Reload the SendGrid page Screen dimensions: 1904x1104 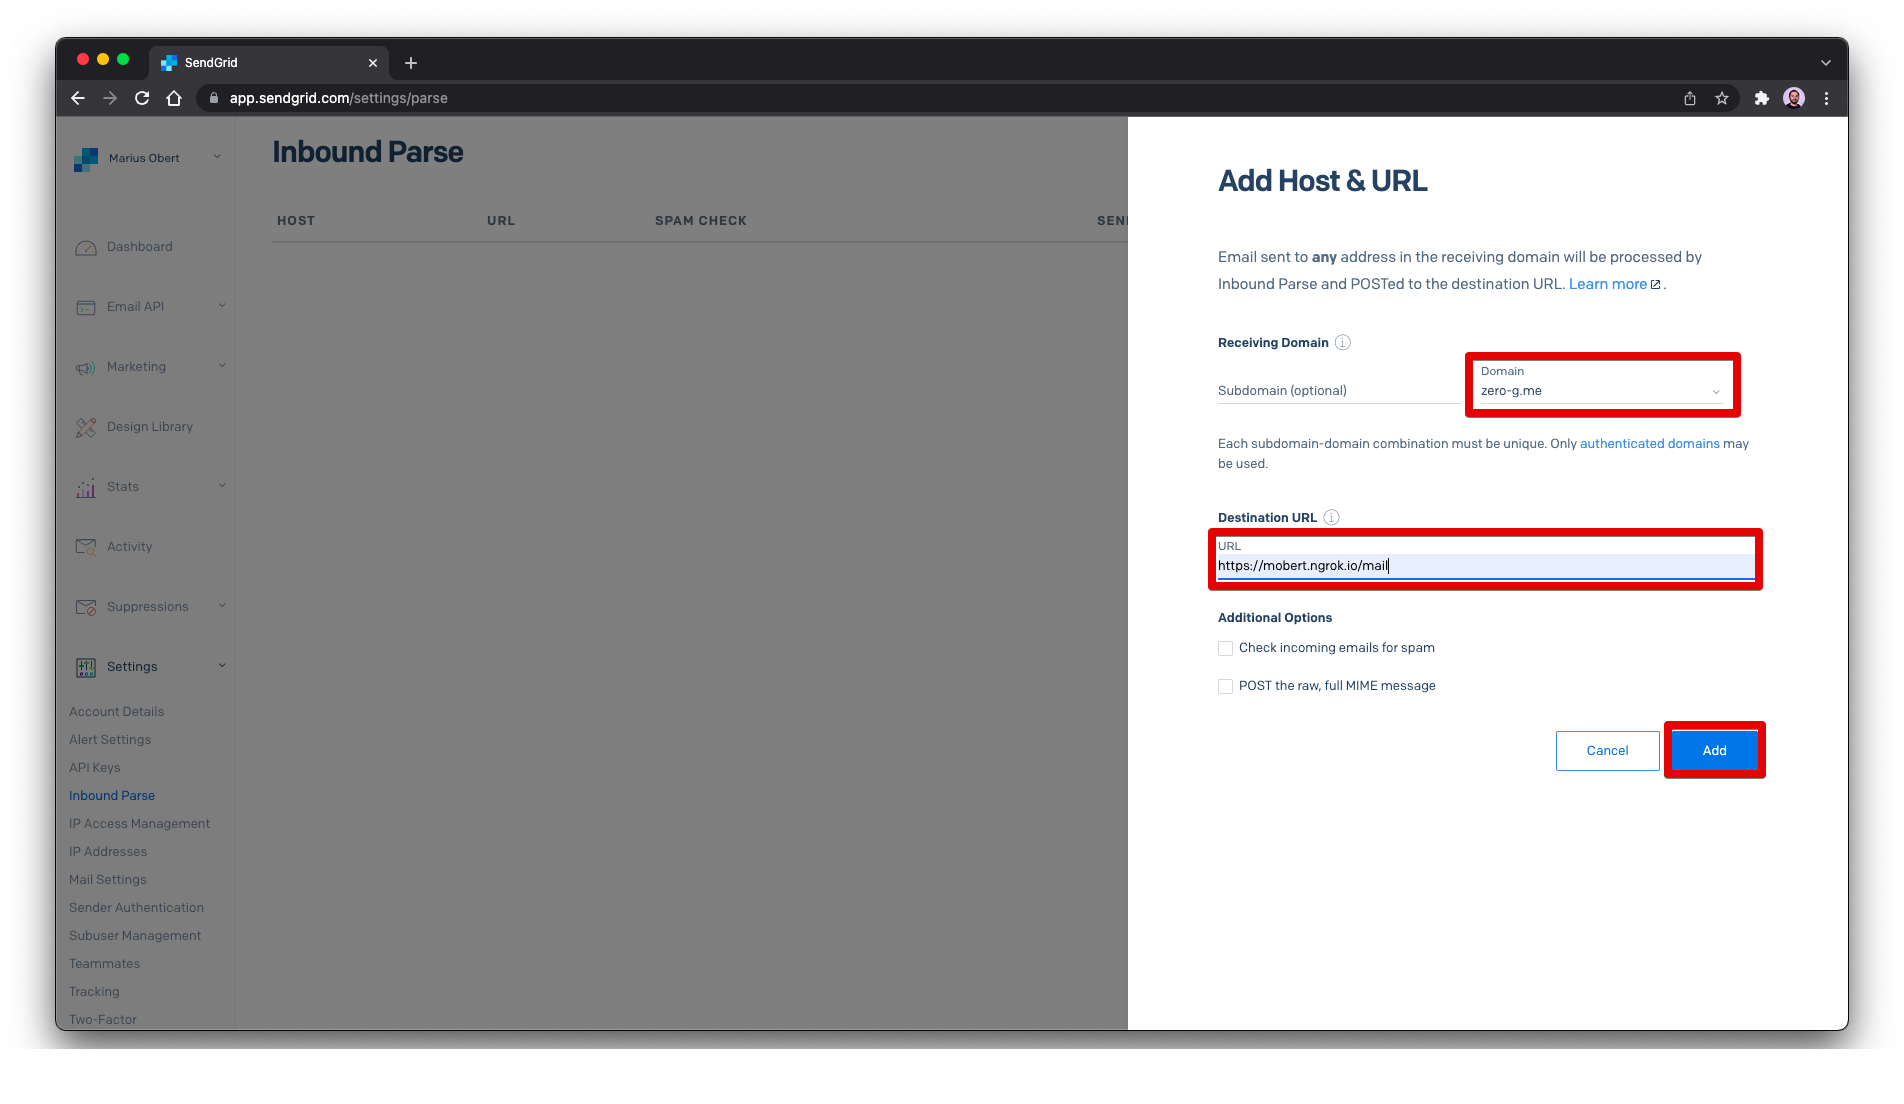[x=142, y=98]
